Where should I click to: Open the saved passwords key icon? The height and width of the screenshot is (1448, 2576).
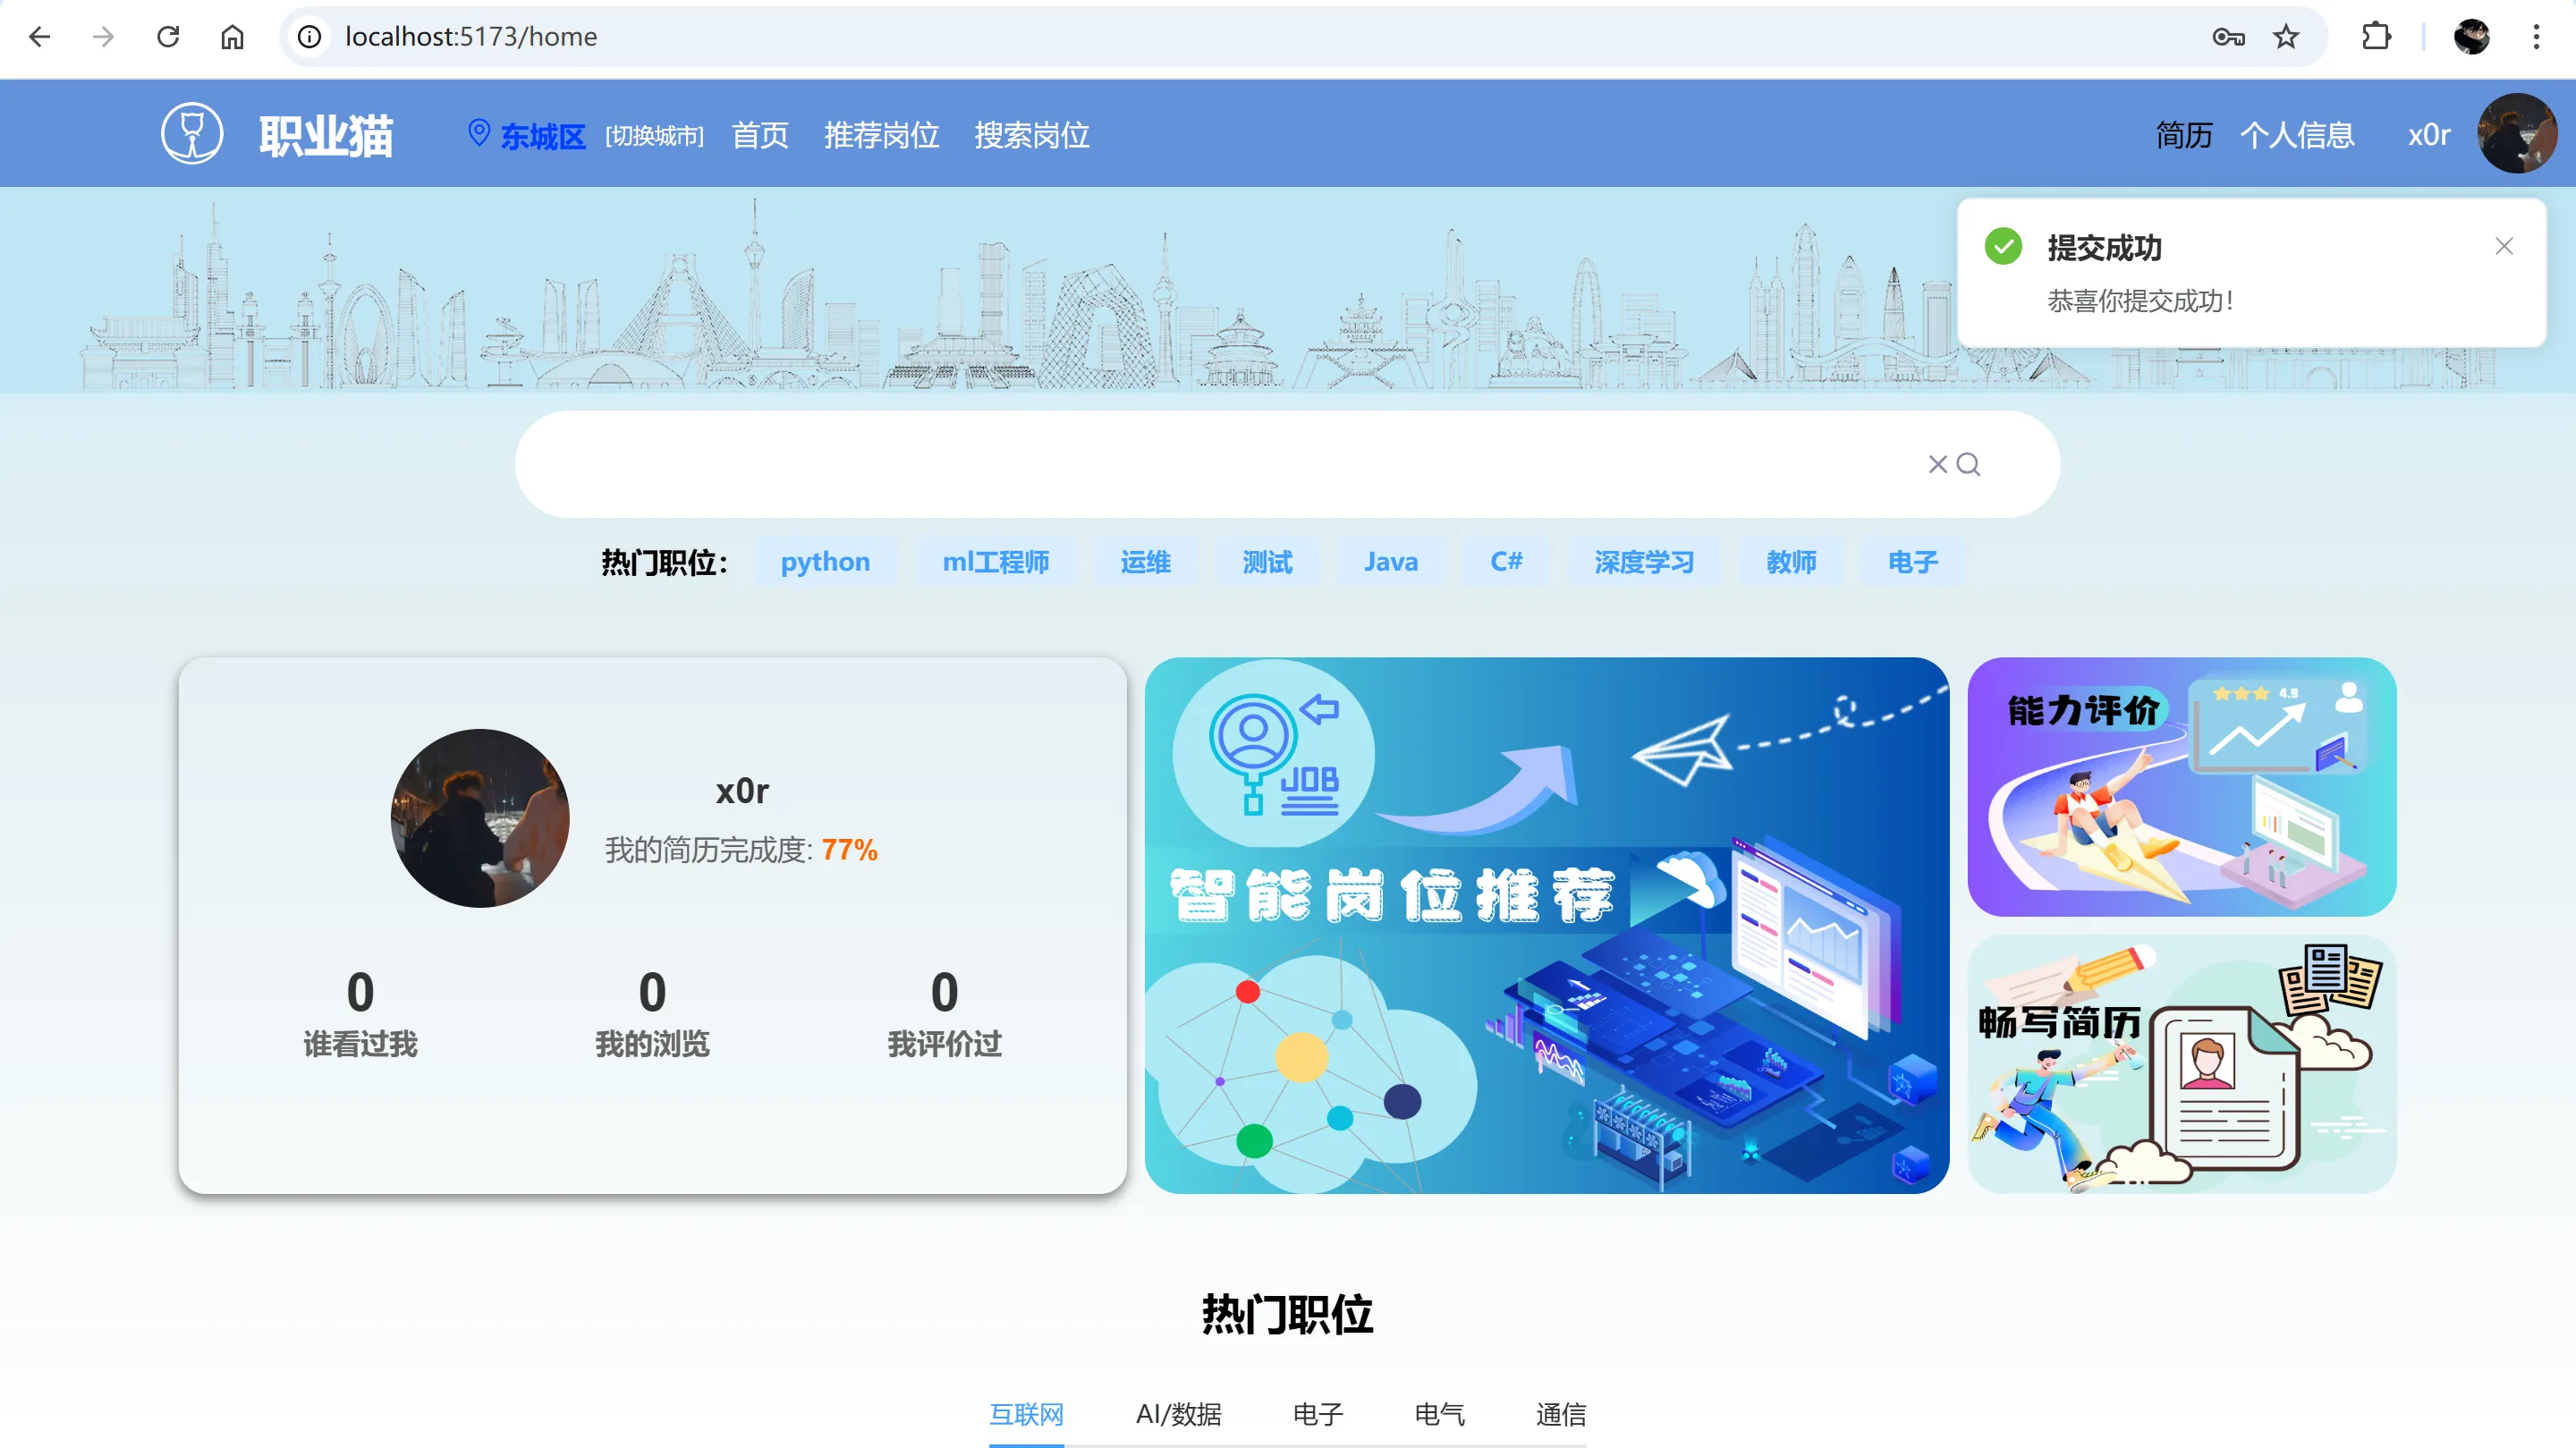pyautogui.click(x=2228, y=37)
